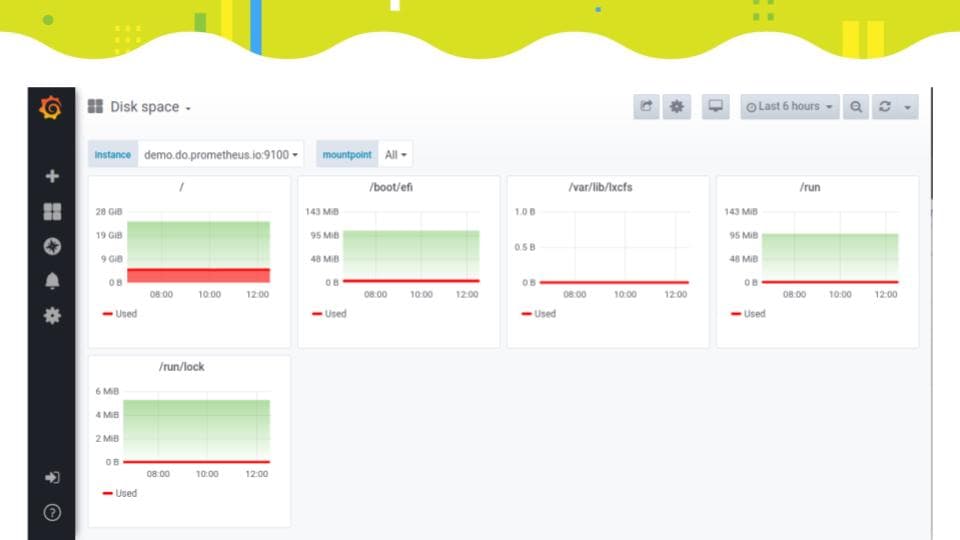
Task: Open the Alerting bell icon
Action: click(x=52, y=281)
